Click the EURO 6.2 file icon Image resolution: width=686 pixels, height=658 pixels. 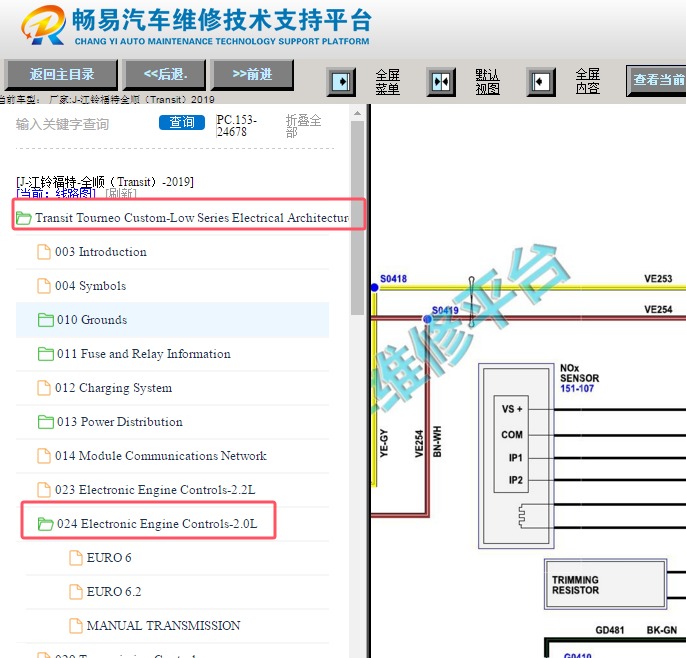click(76, 592)
